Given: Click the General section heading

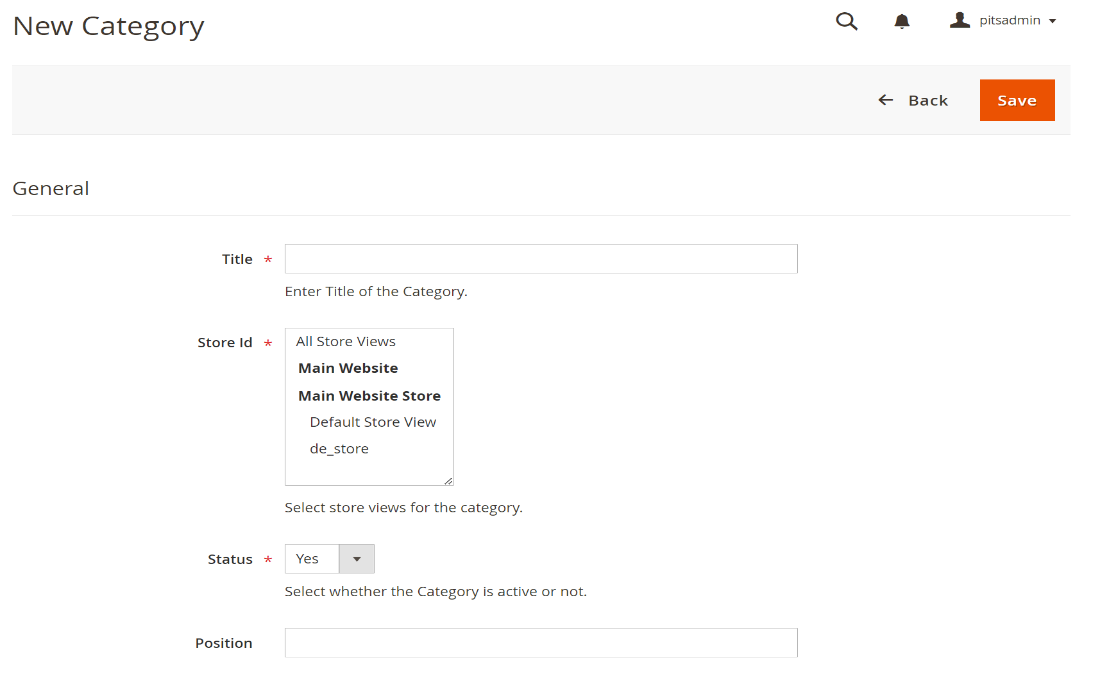Looking at the screenshot, I should click(51, 188).
